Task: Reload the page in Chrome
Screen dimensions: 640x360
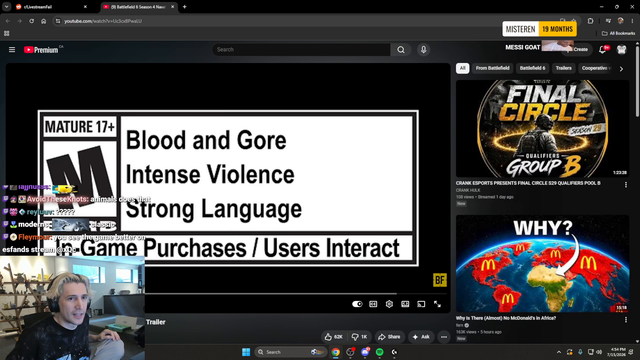Action: (31, 21)
